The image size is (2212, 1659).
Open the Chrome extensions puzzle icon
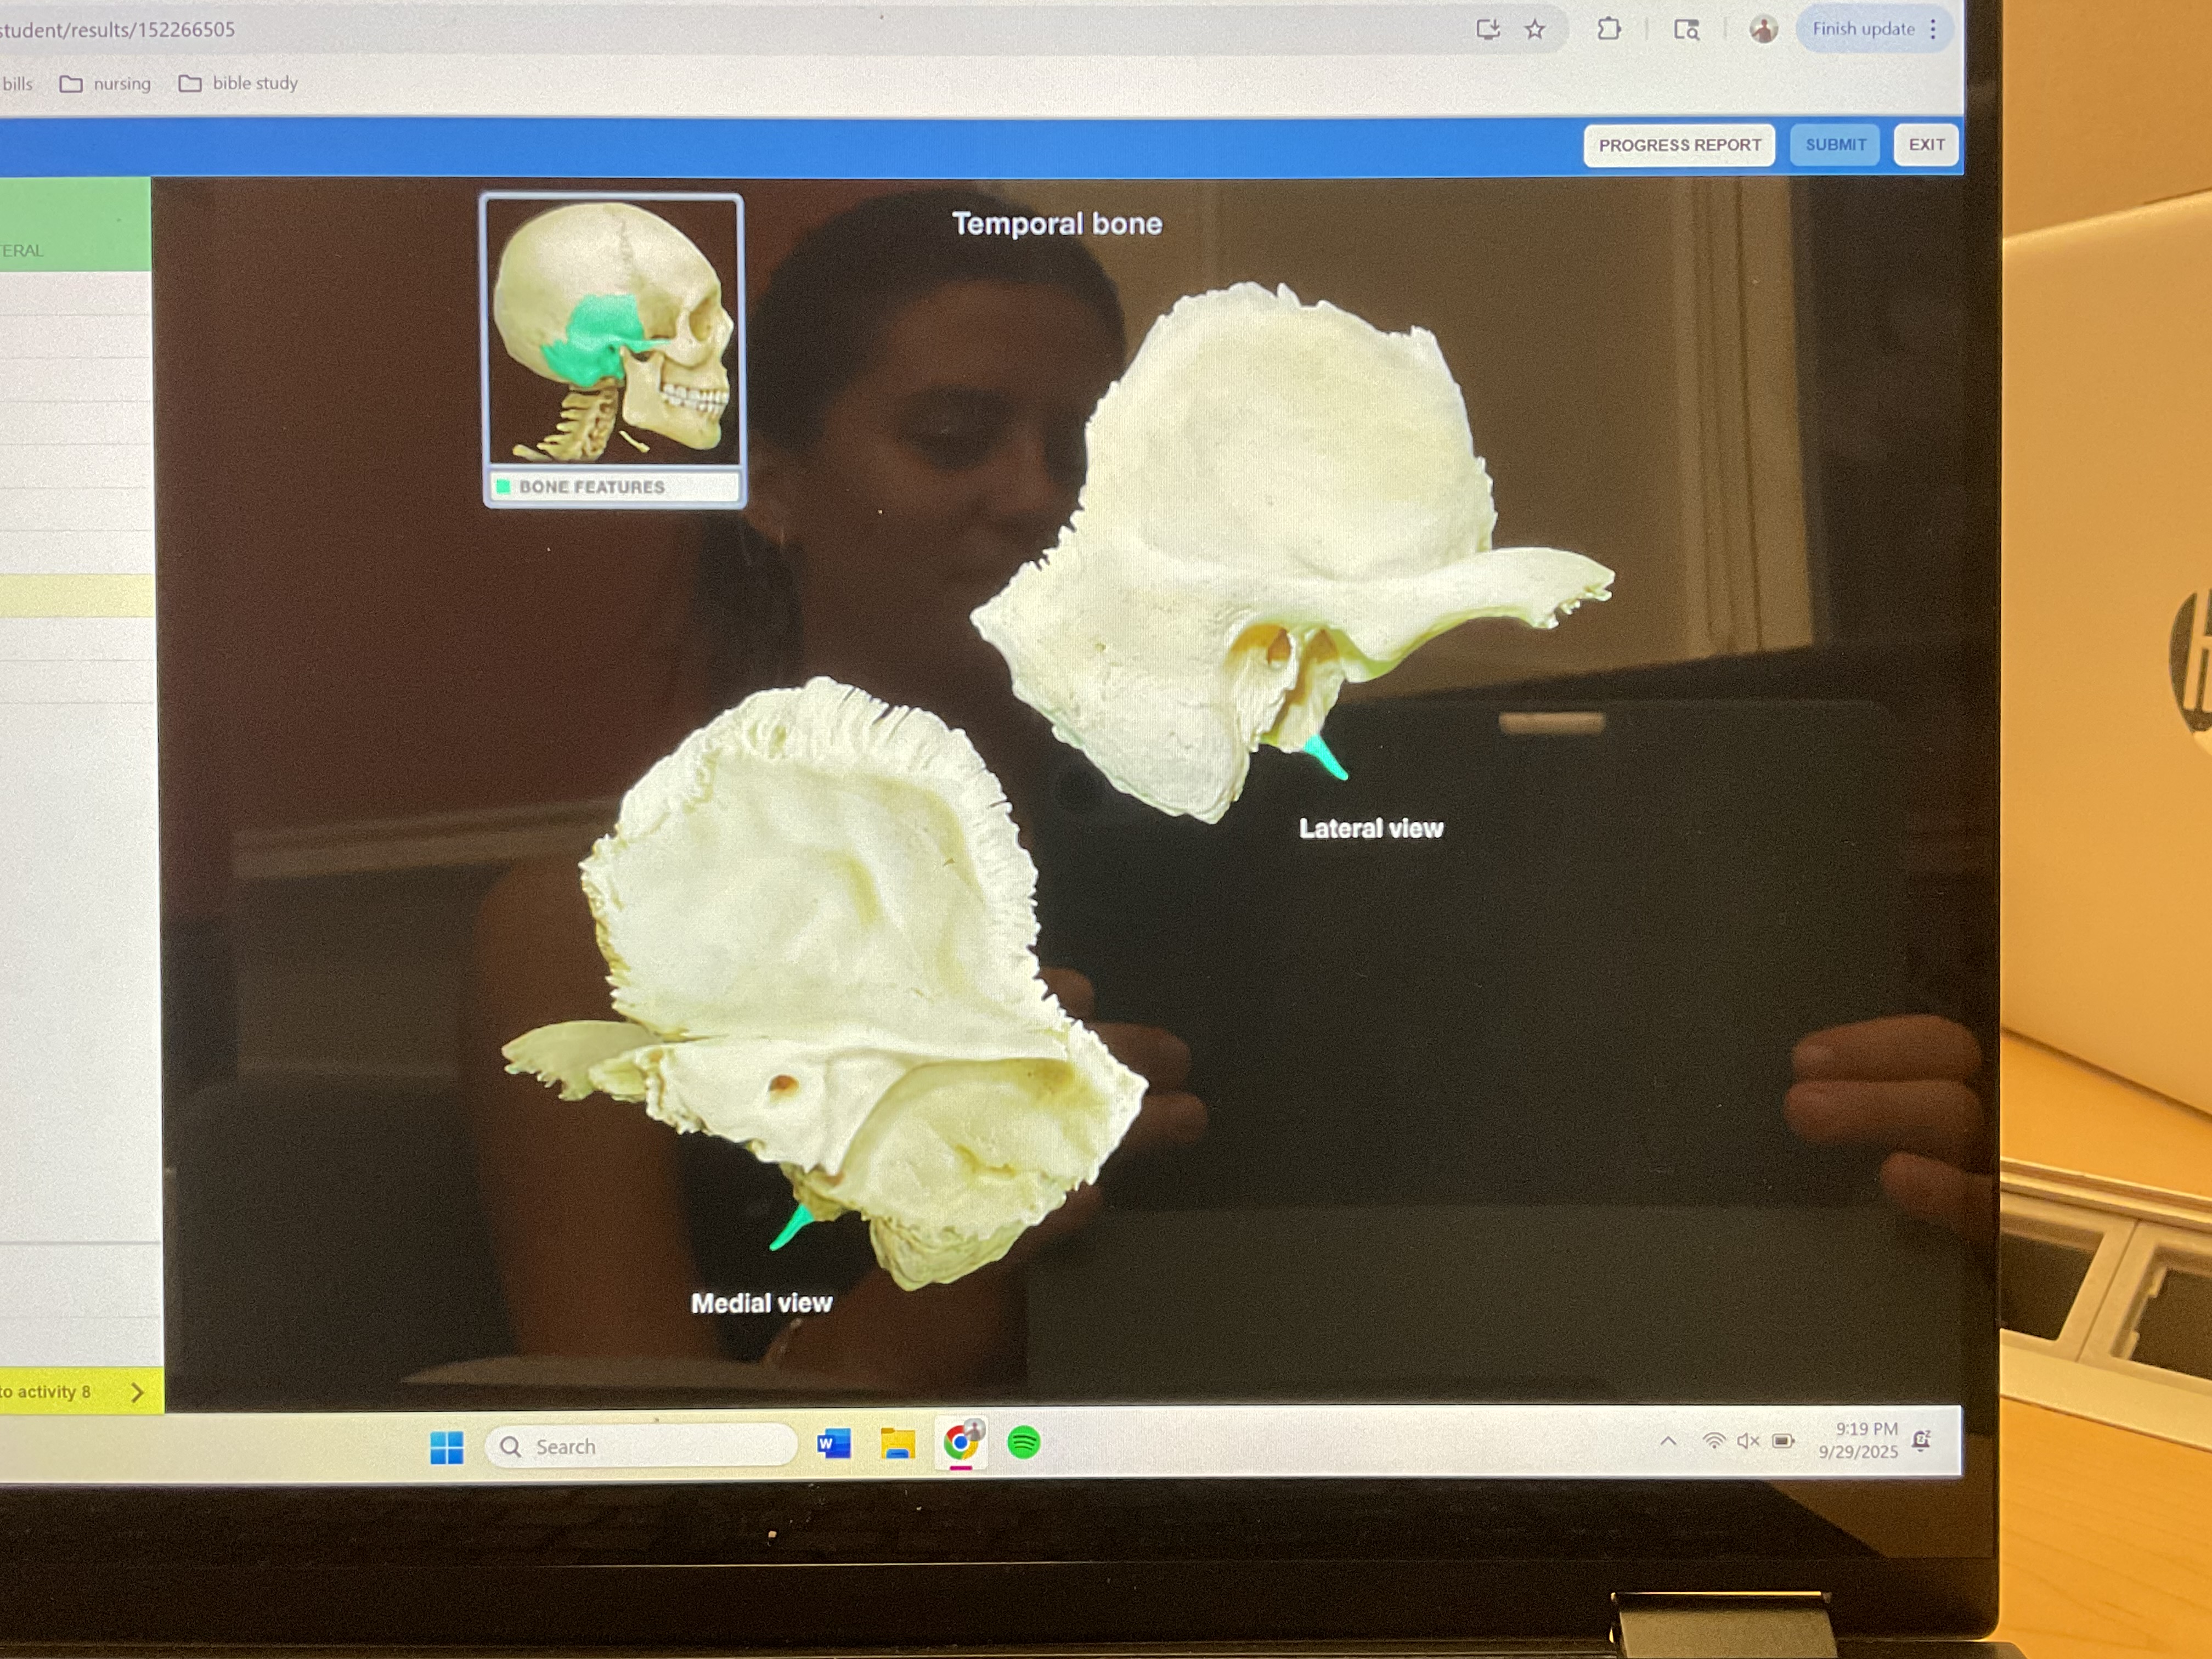click(x=1608, y=30)
